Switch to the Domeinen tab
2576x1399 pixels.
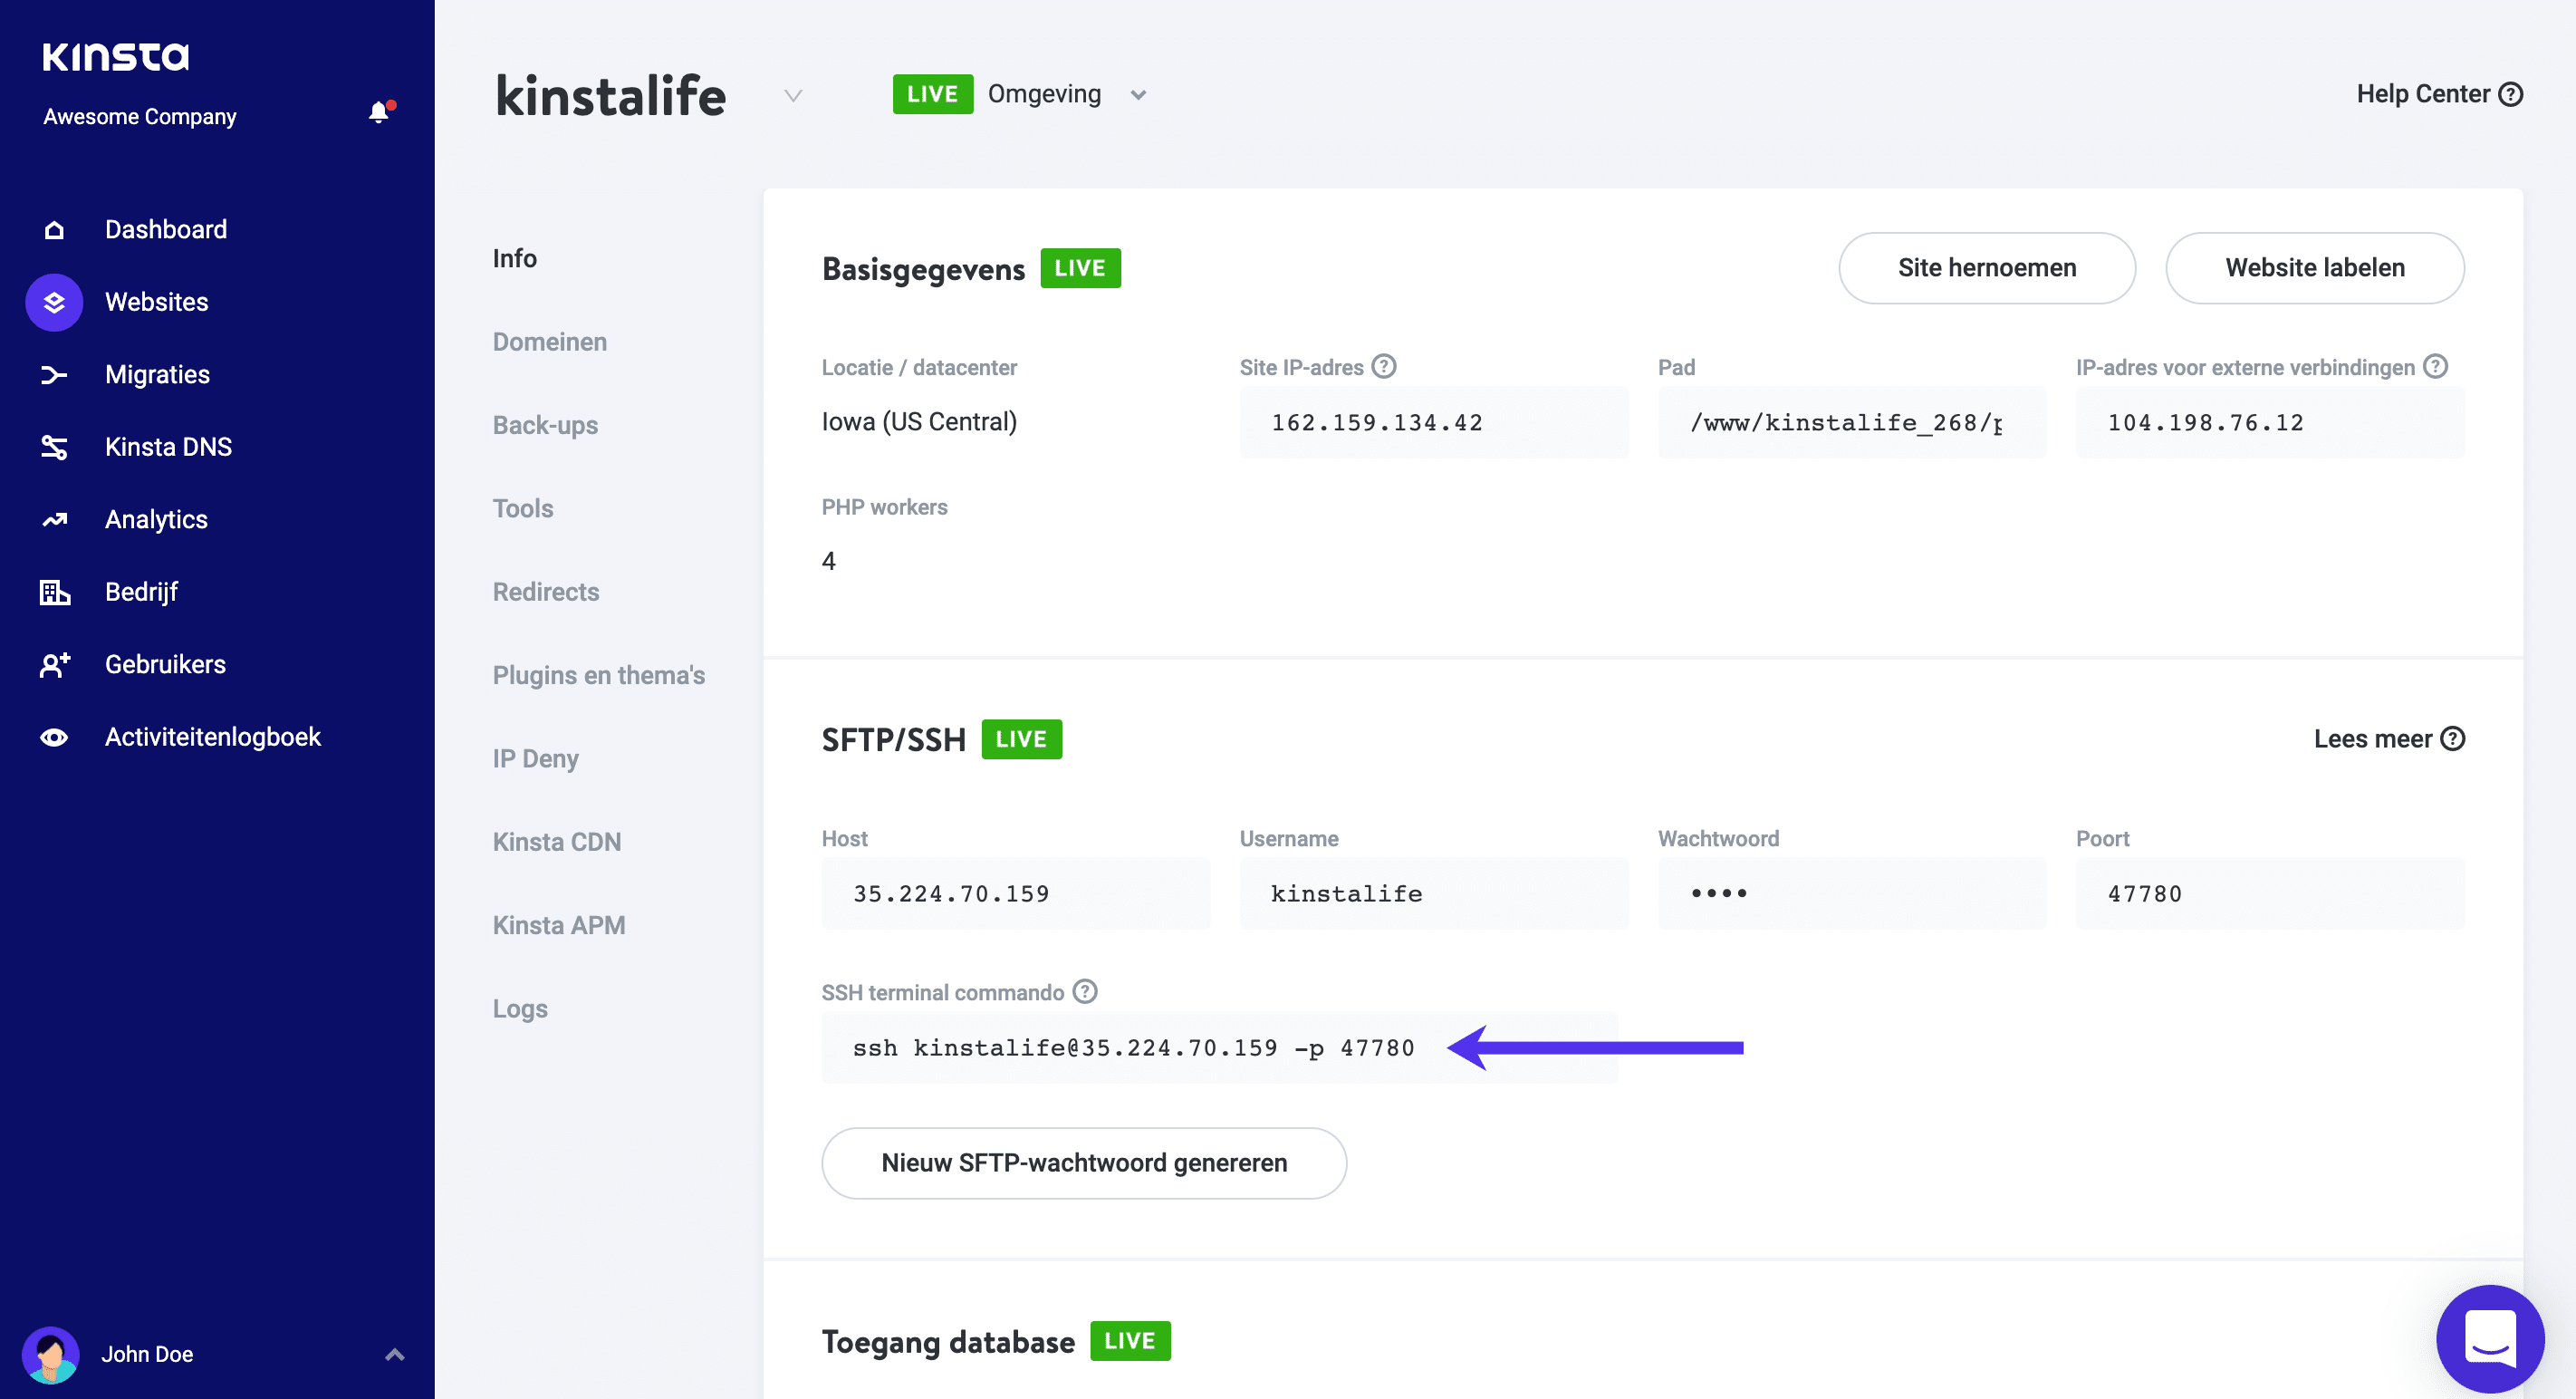(550, 342)
